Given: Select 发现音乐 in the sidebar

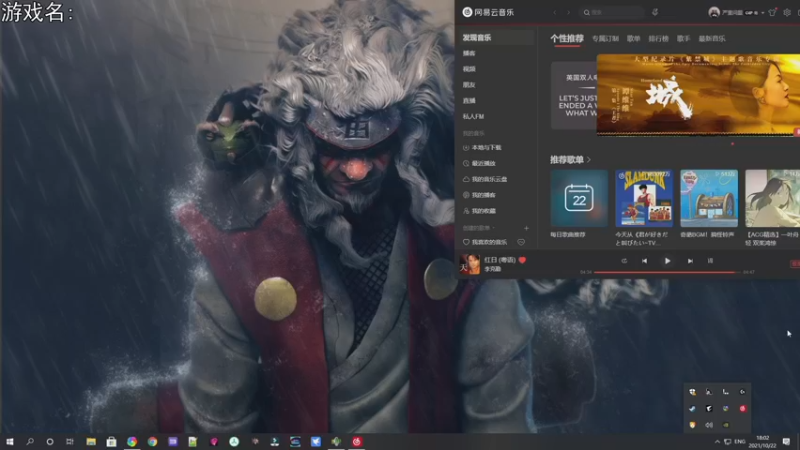Looking at the screenshot, I should (496, 37).
